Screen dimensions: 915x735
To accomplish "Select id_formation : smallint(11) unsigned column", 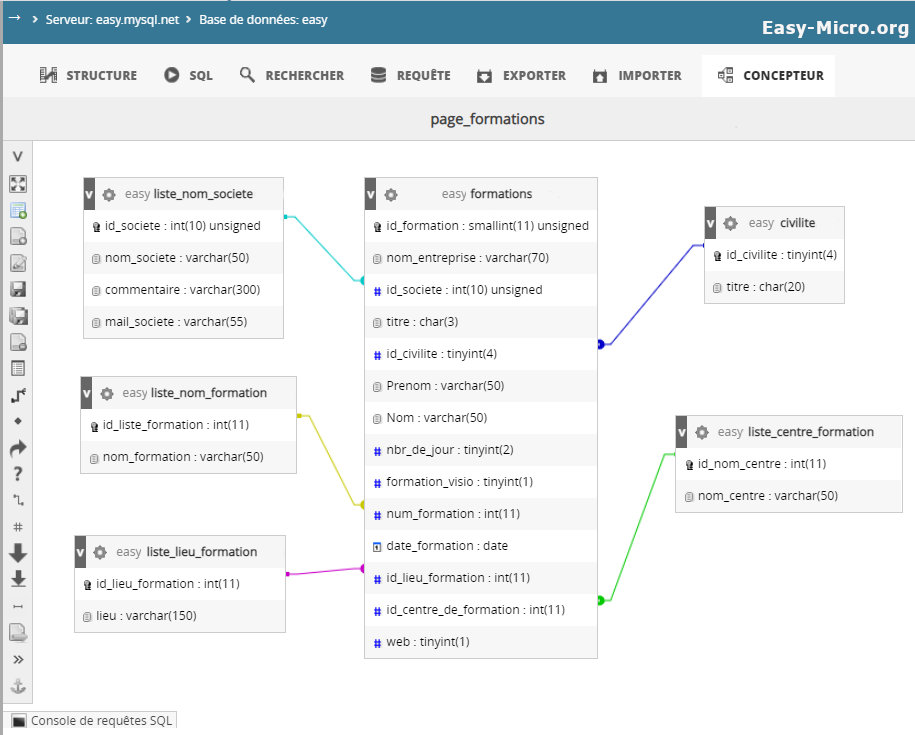I will click(x=481, y=226).
